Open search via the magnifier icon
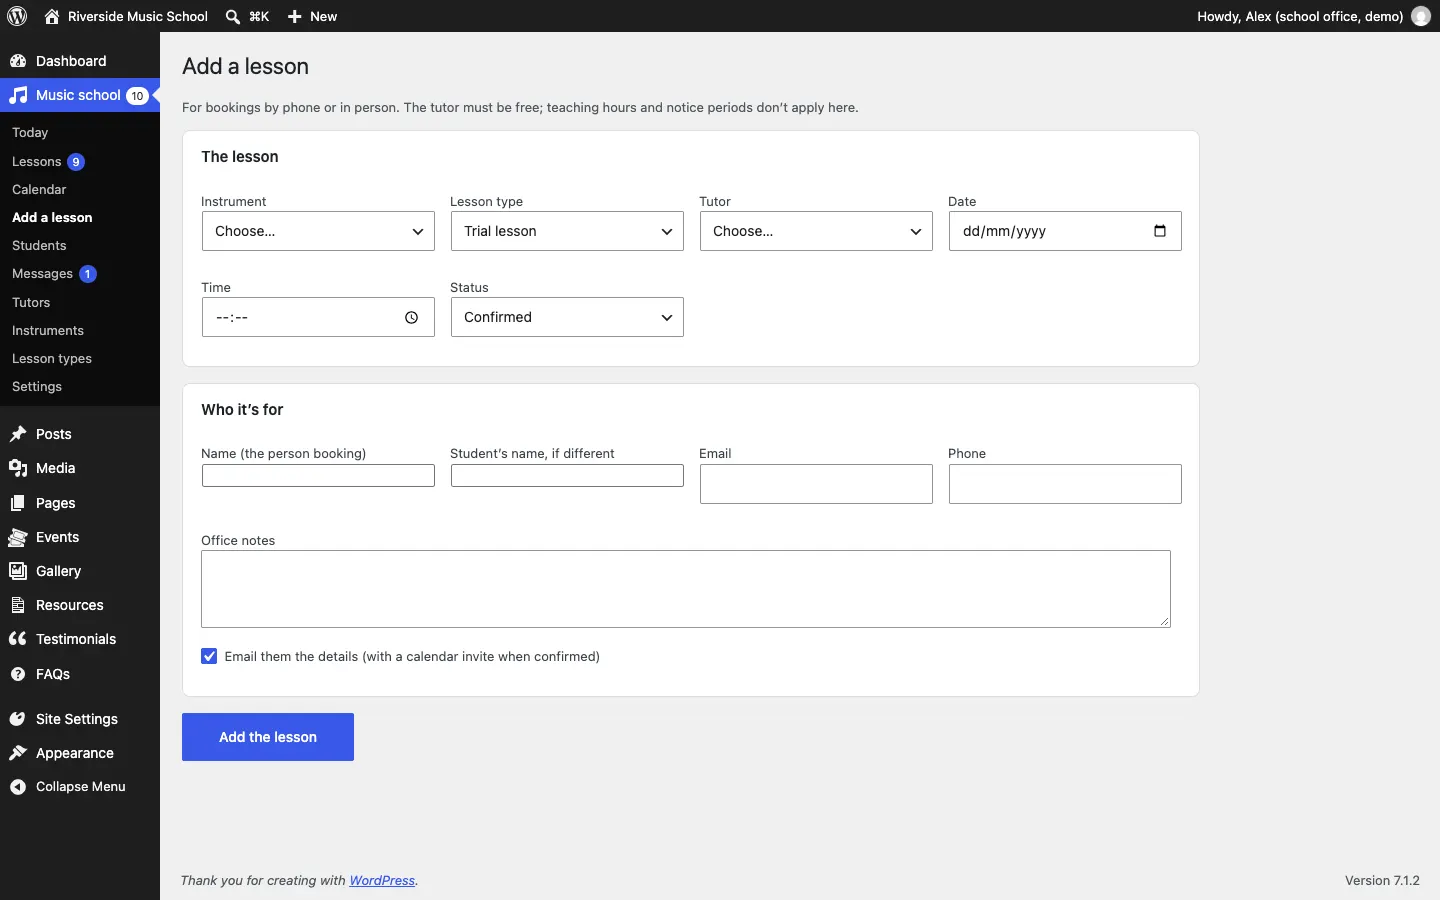Image resolution: width=1440 pixels, height=900 pixels. 233,16
